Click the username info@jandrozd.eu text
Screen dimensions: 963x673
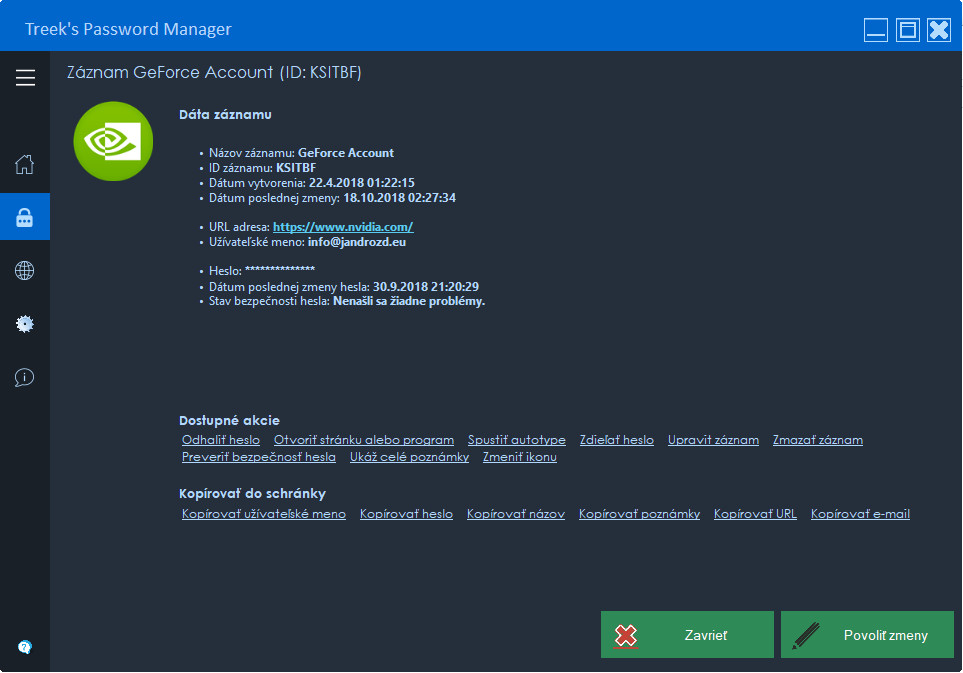(357, 242)
